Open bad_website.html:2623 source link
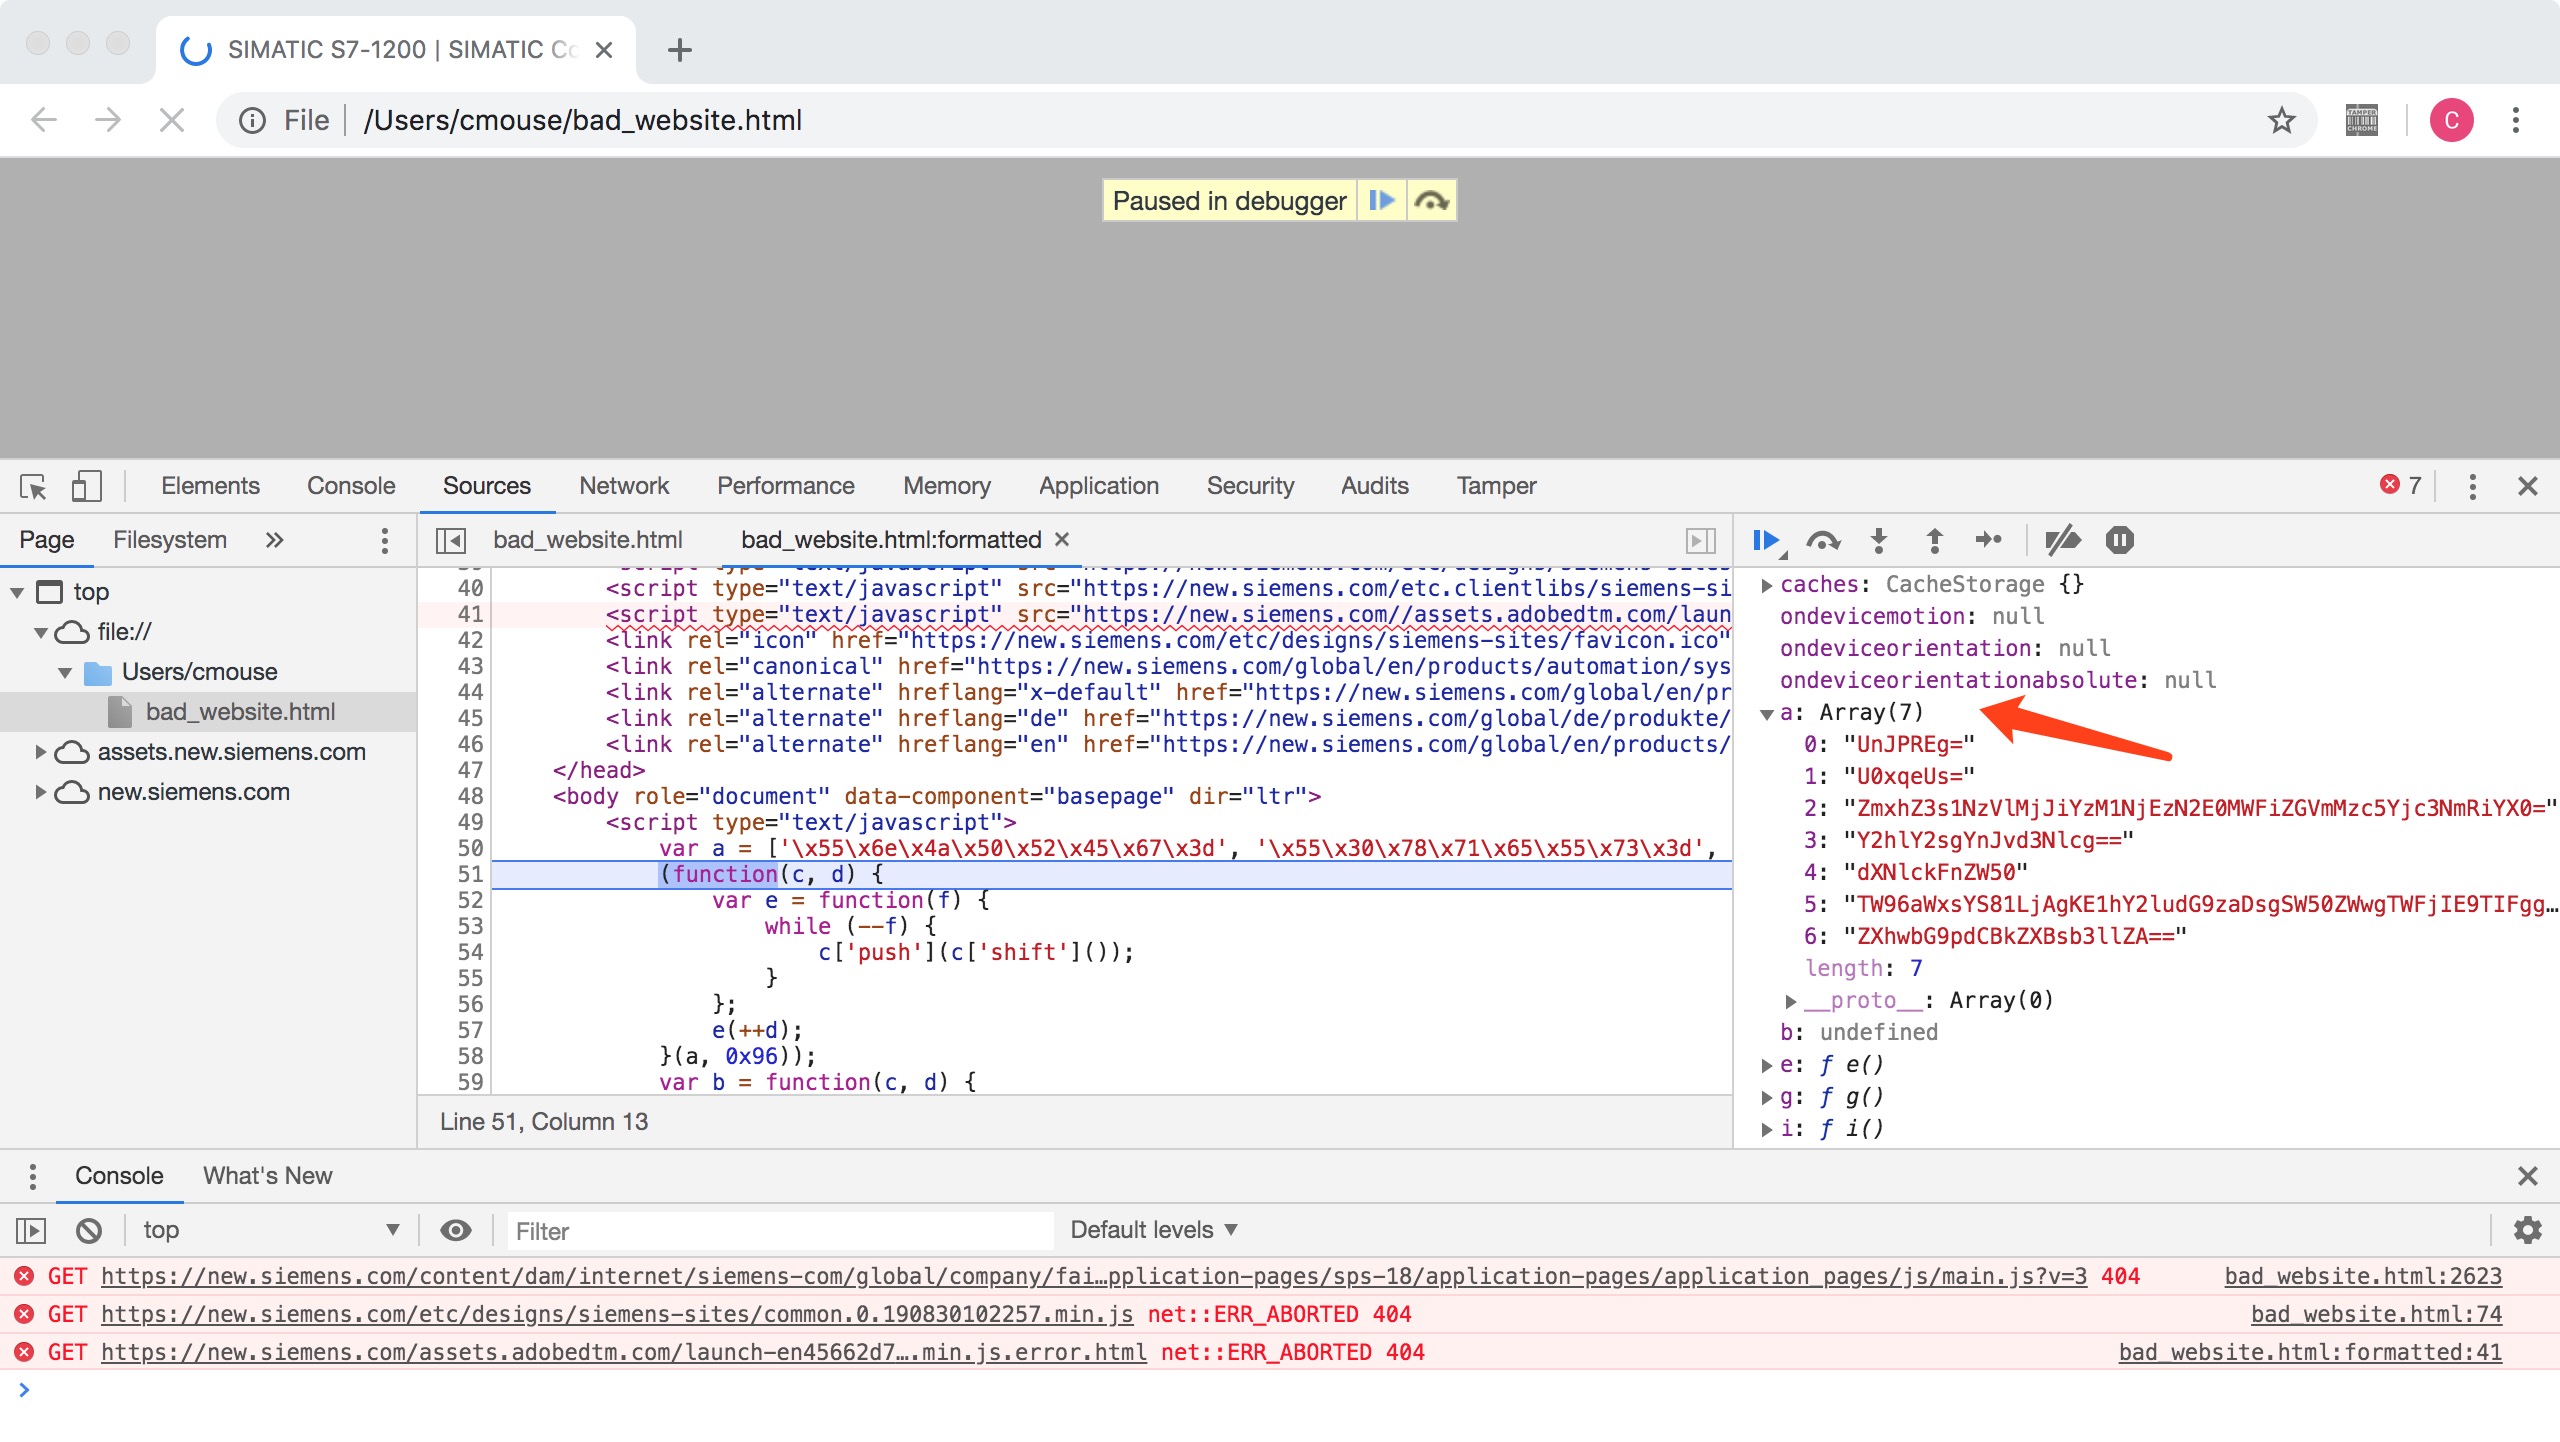 (x=2362, y=1276)
